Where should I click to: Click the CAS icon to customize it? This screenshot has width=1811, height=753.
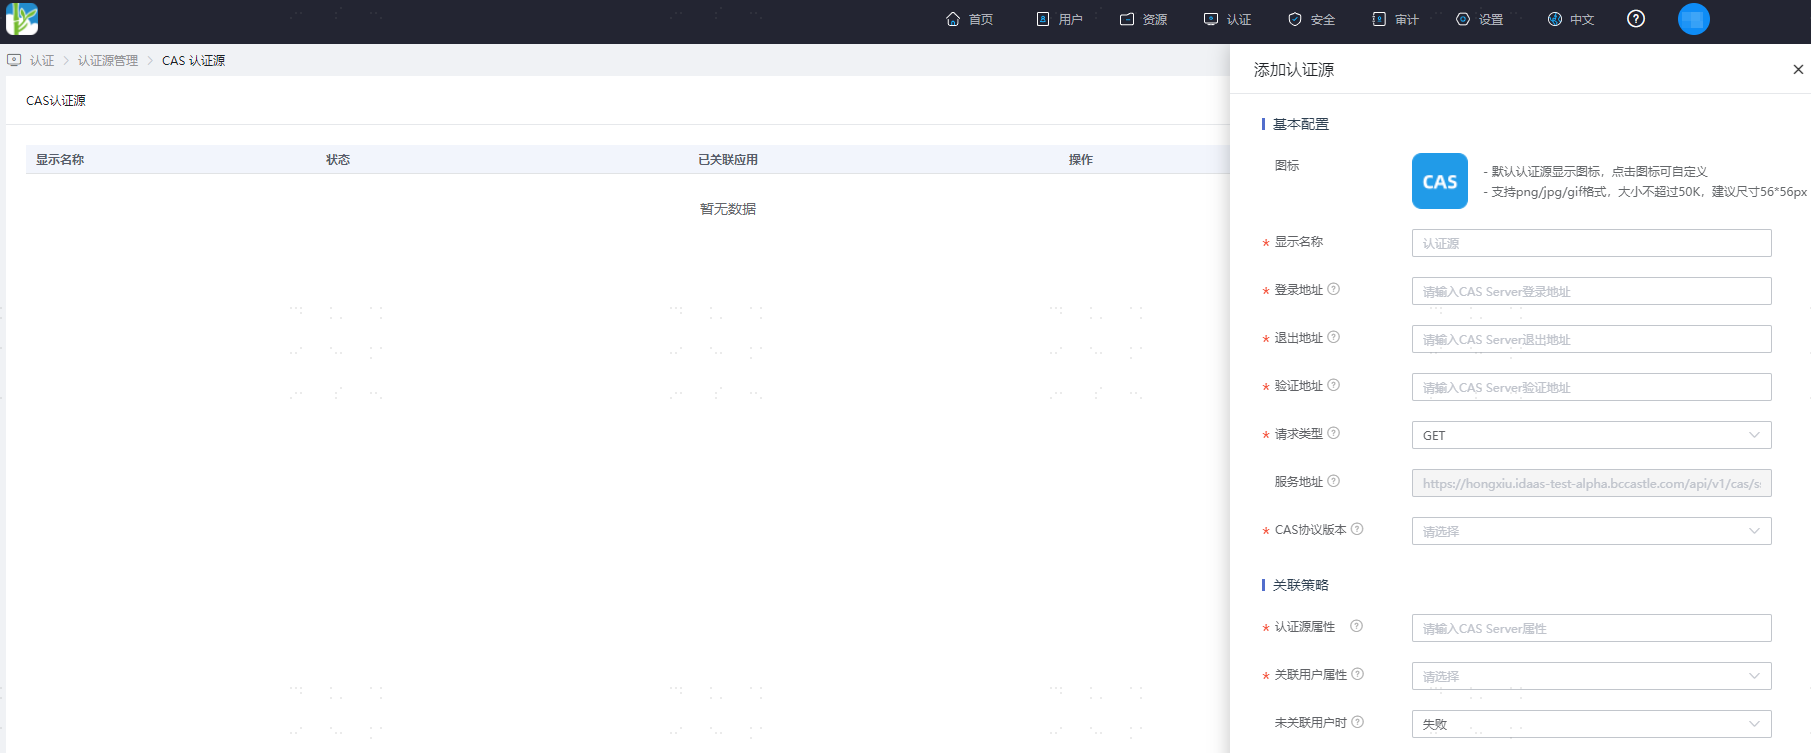(1440, 181)
